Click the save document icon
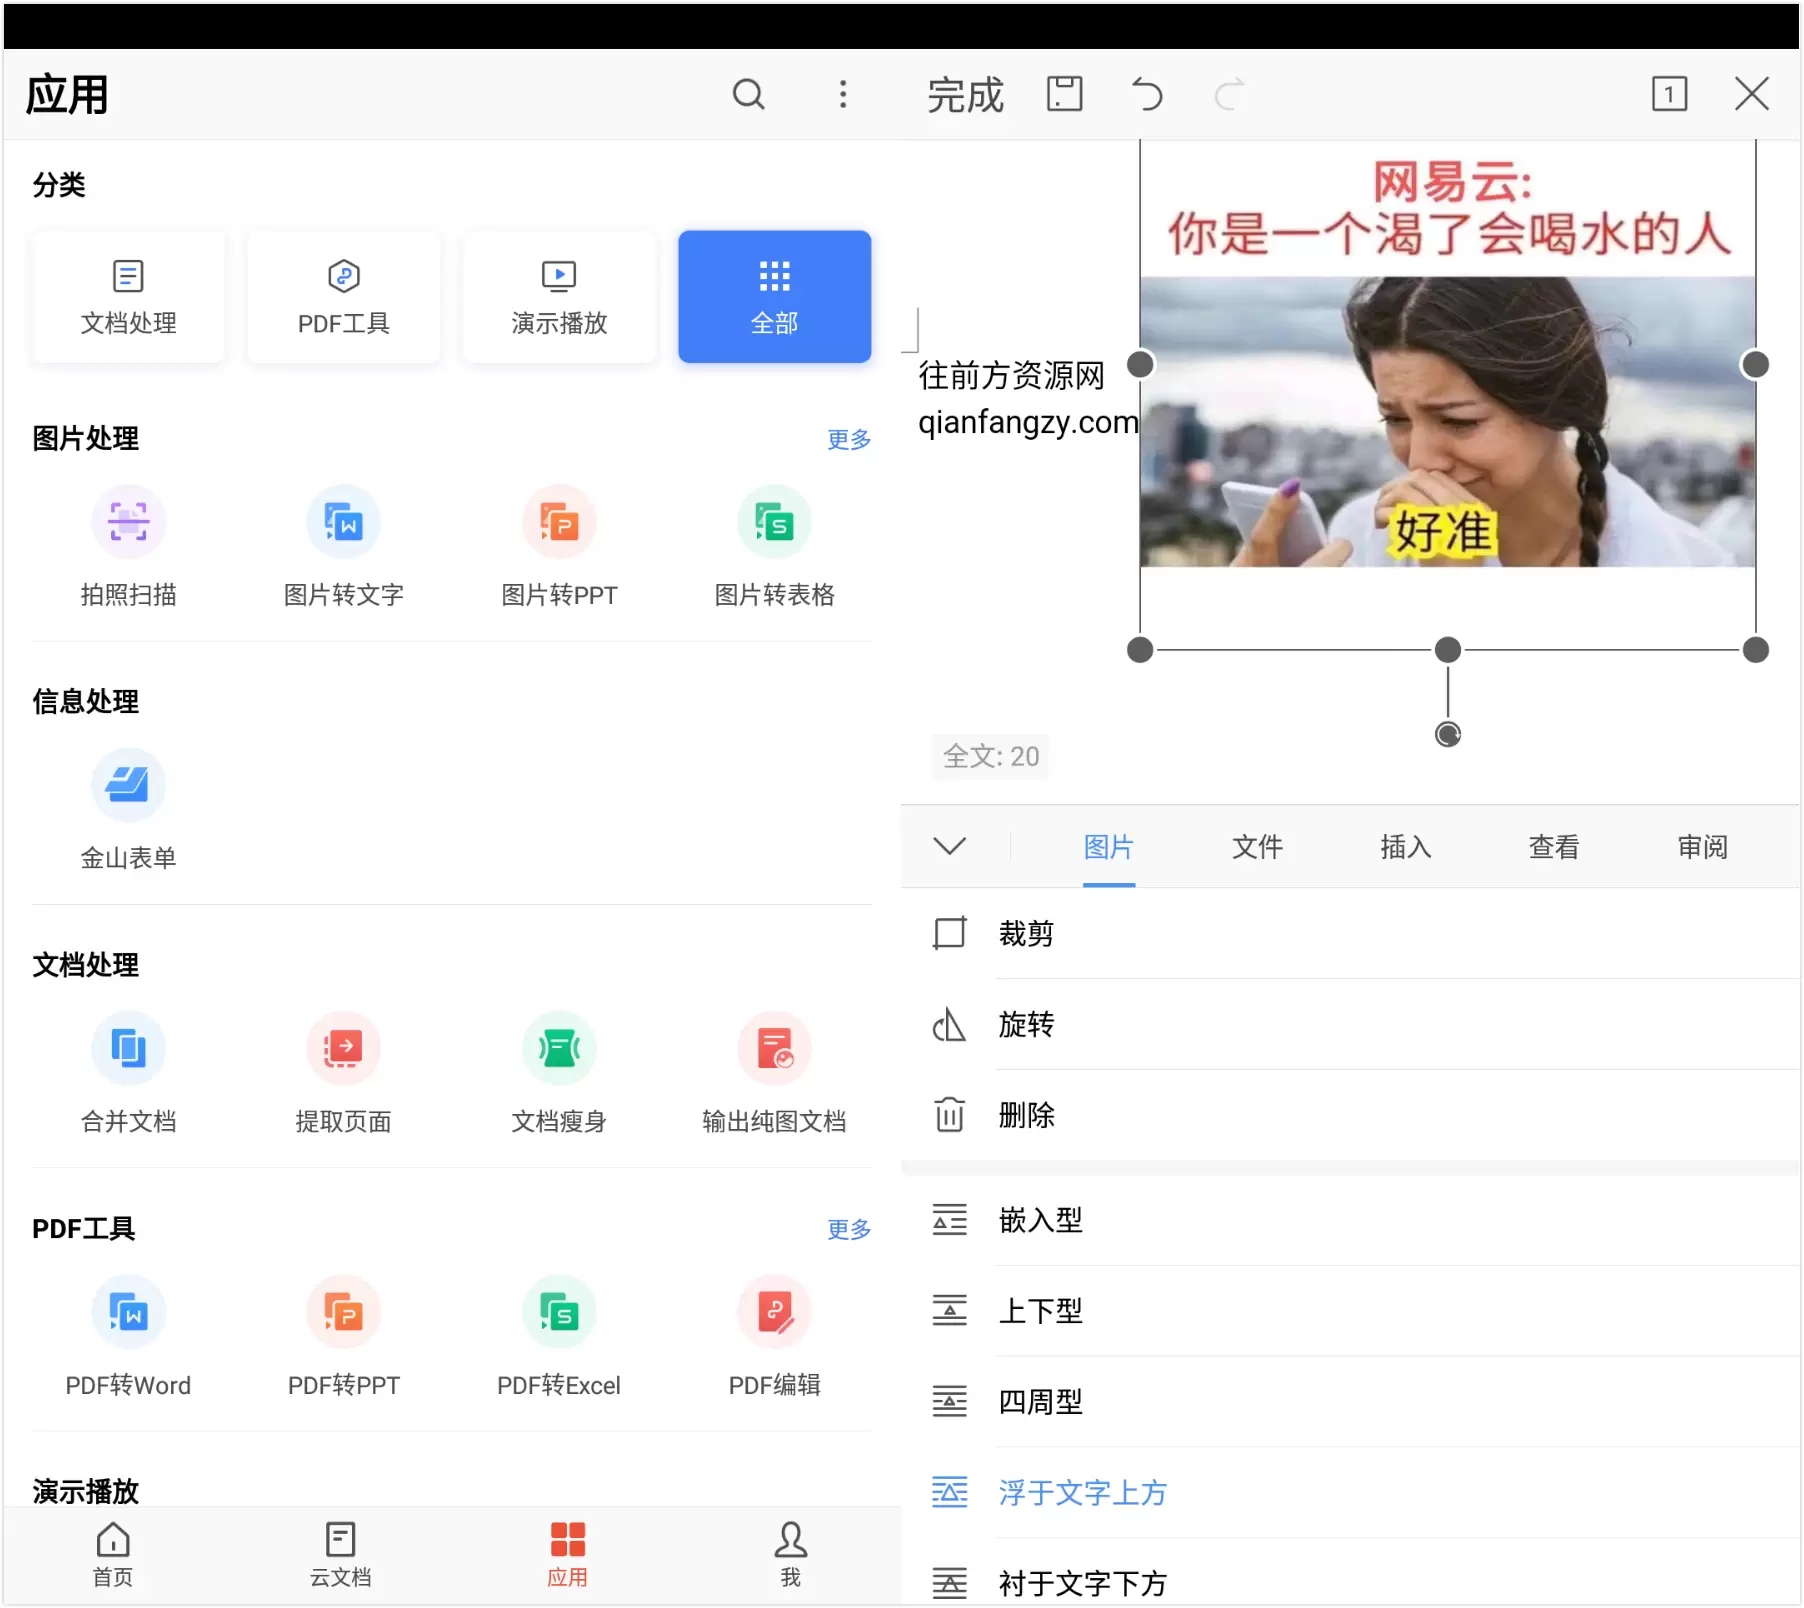Image resolution: width=1804 pixels, height=1608 pixels. 1064,95
